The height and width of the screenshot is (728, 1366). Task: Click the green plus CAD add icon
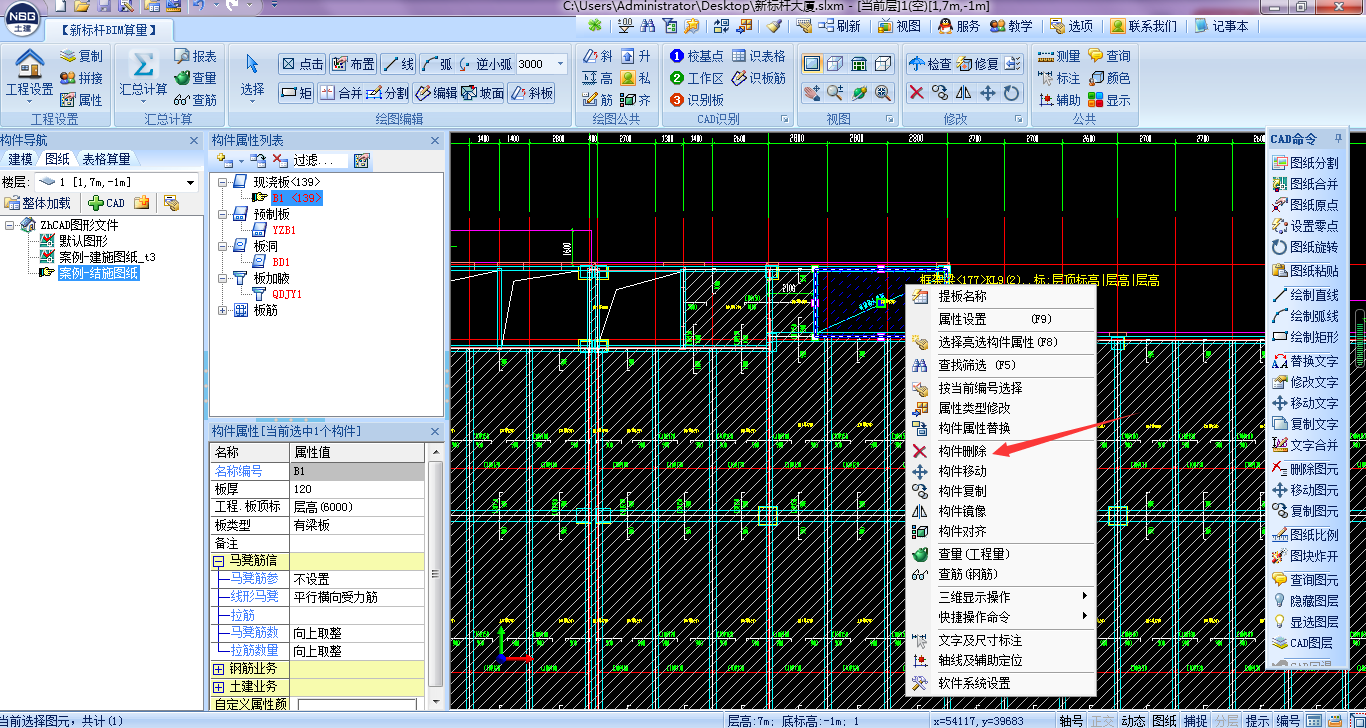click(x=97, y=203)
